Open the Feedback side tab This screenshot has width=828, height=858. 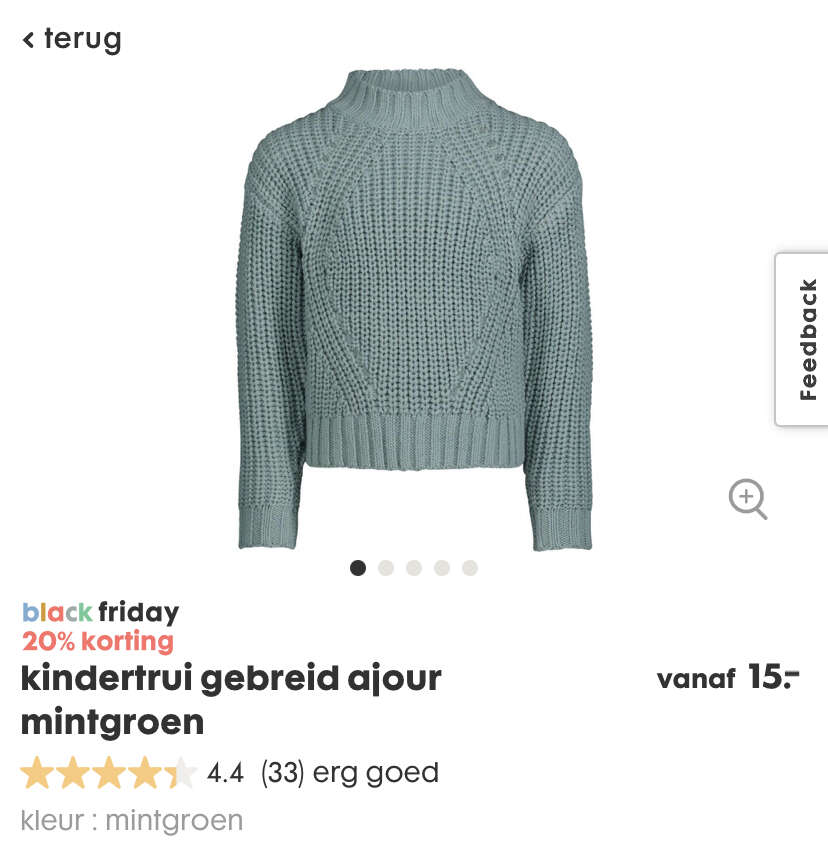(x=802, y=339)
